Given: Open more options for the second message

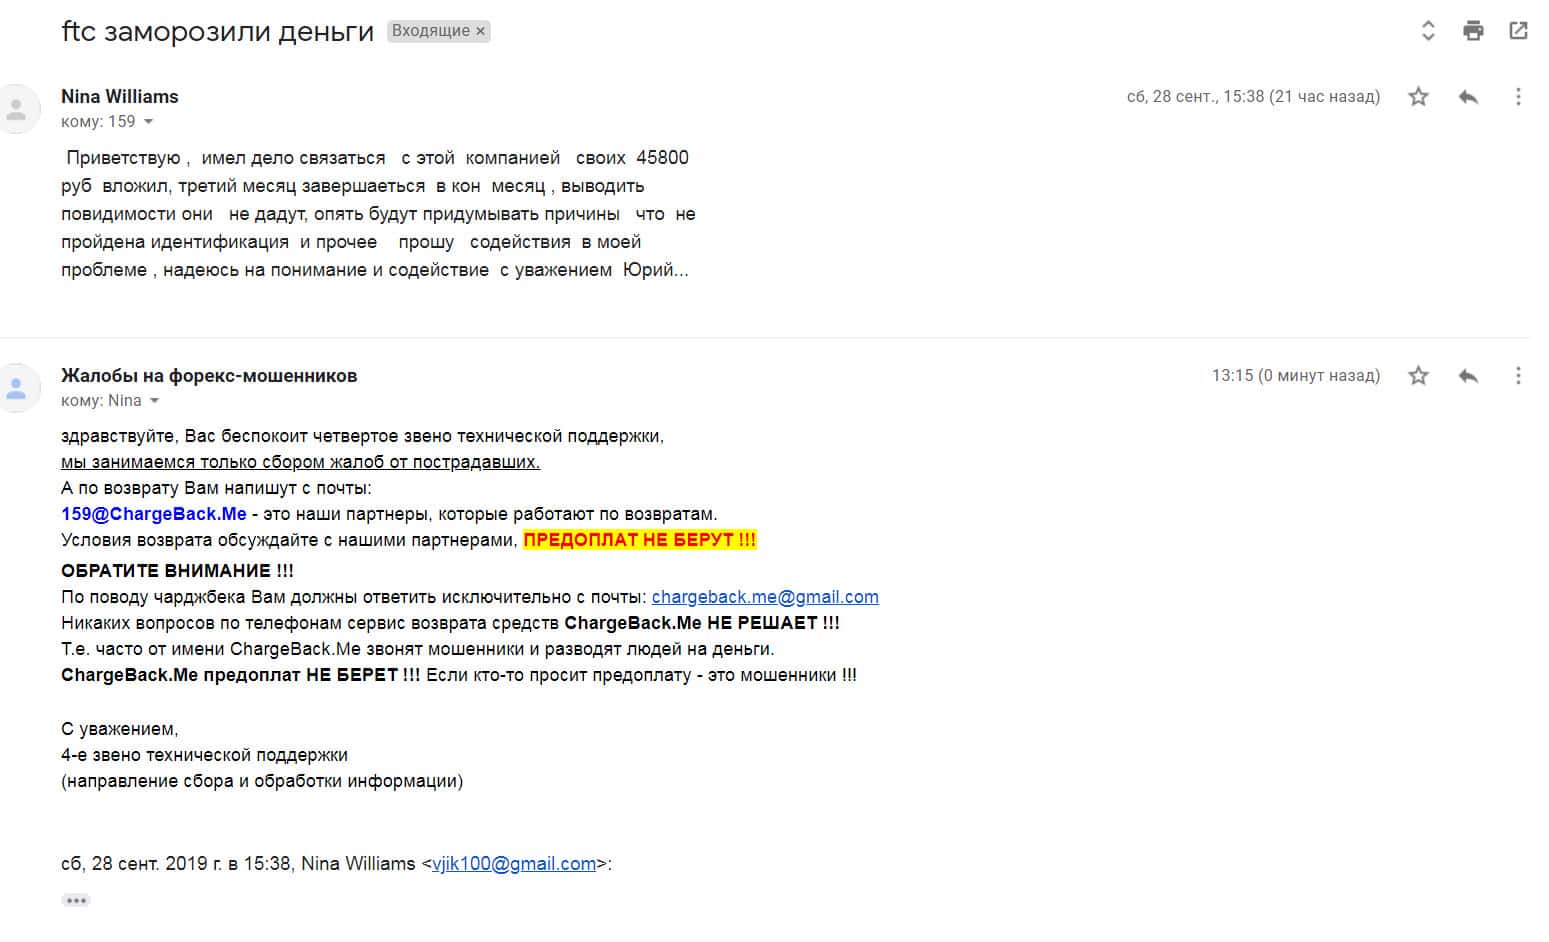Looking at the screenshot, I should click(1518, 376).
